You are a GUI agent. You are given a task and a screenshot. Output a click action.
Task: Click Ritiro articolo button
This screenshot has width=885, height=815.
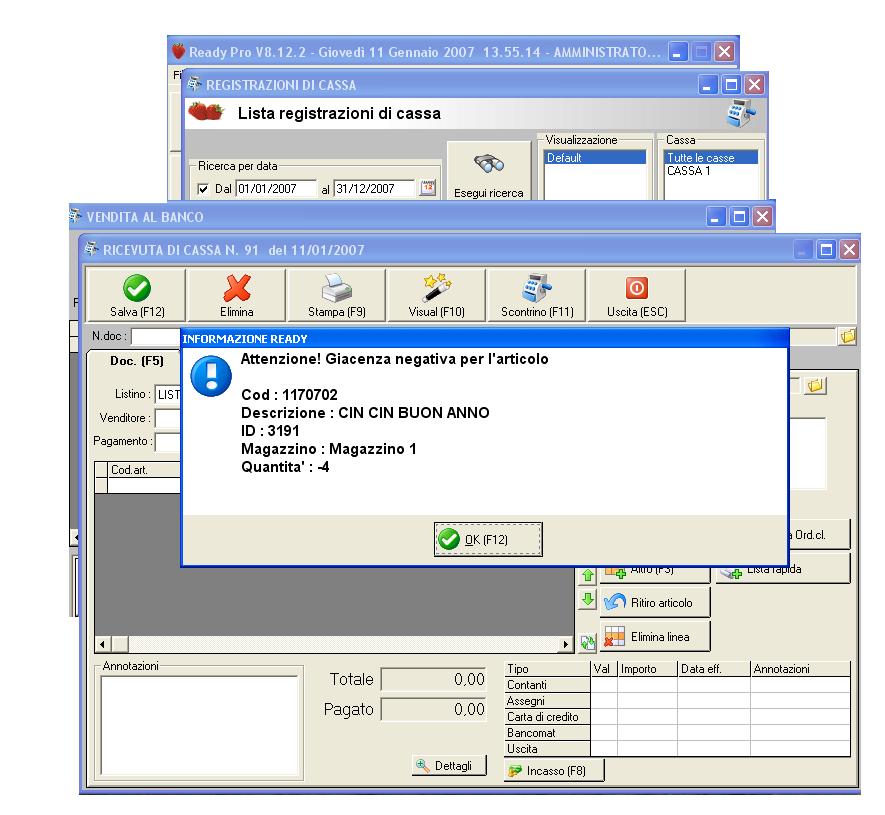point(655,602)
